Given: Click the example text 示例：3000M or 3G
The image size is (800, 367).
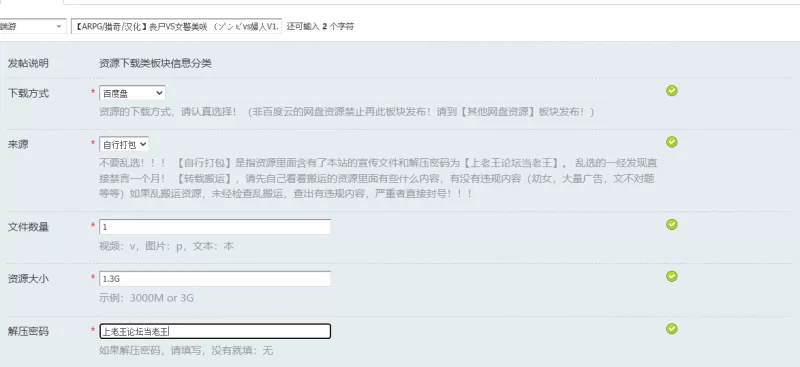Looking at the screenshot, I should [x=146, y=298].
